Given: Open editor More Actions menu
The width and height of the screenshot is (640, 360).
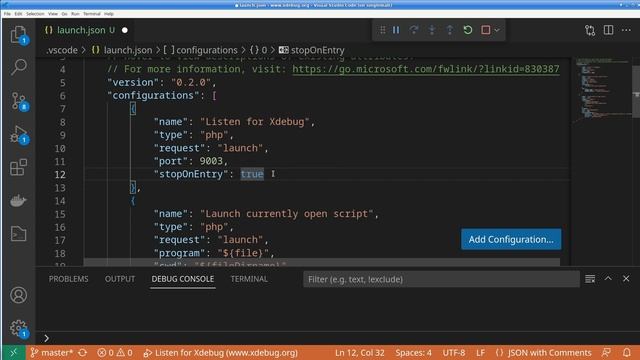Looking at the screenshot, I should point(626,30).
